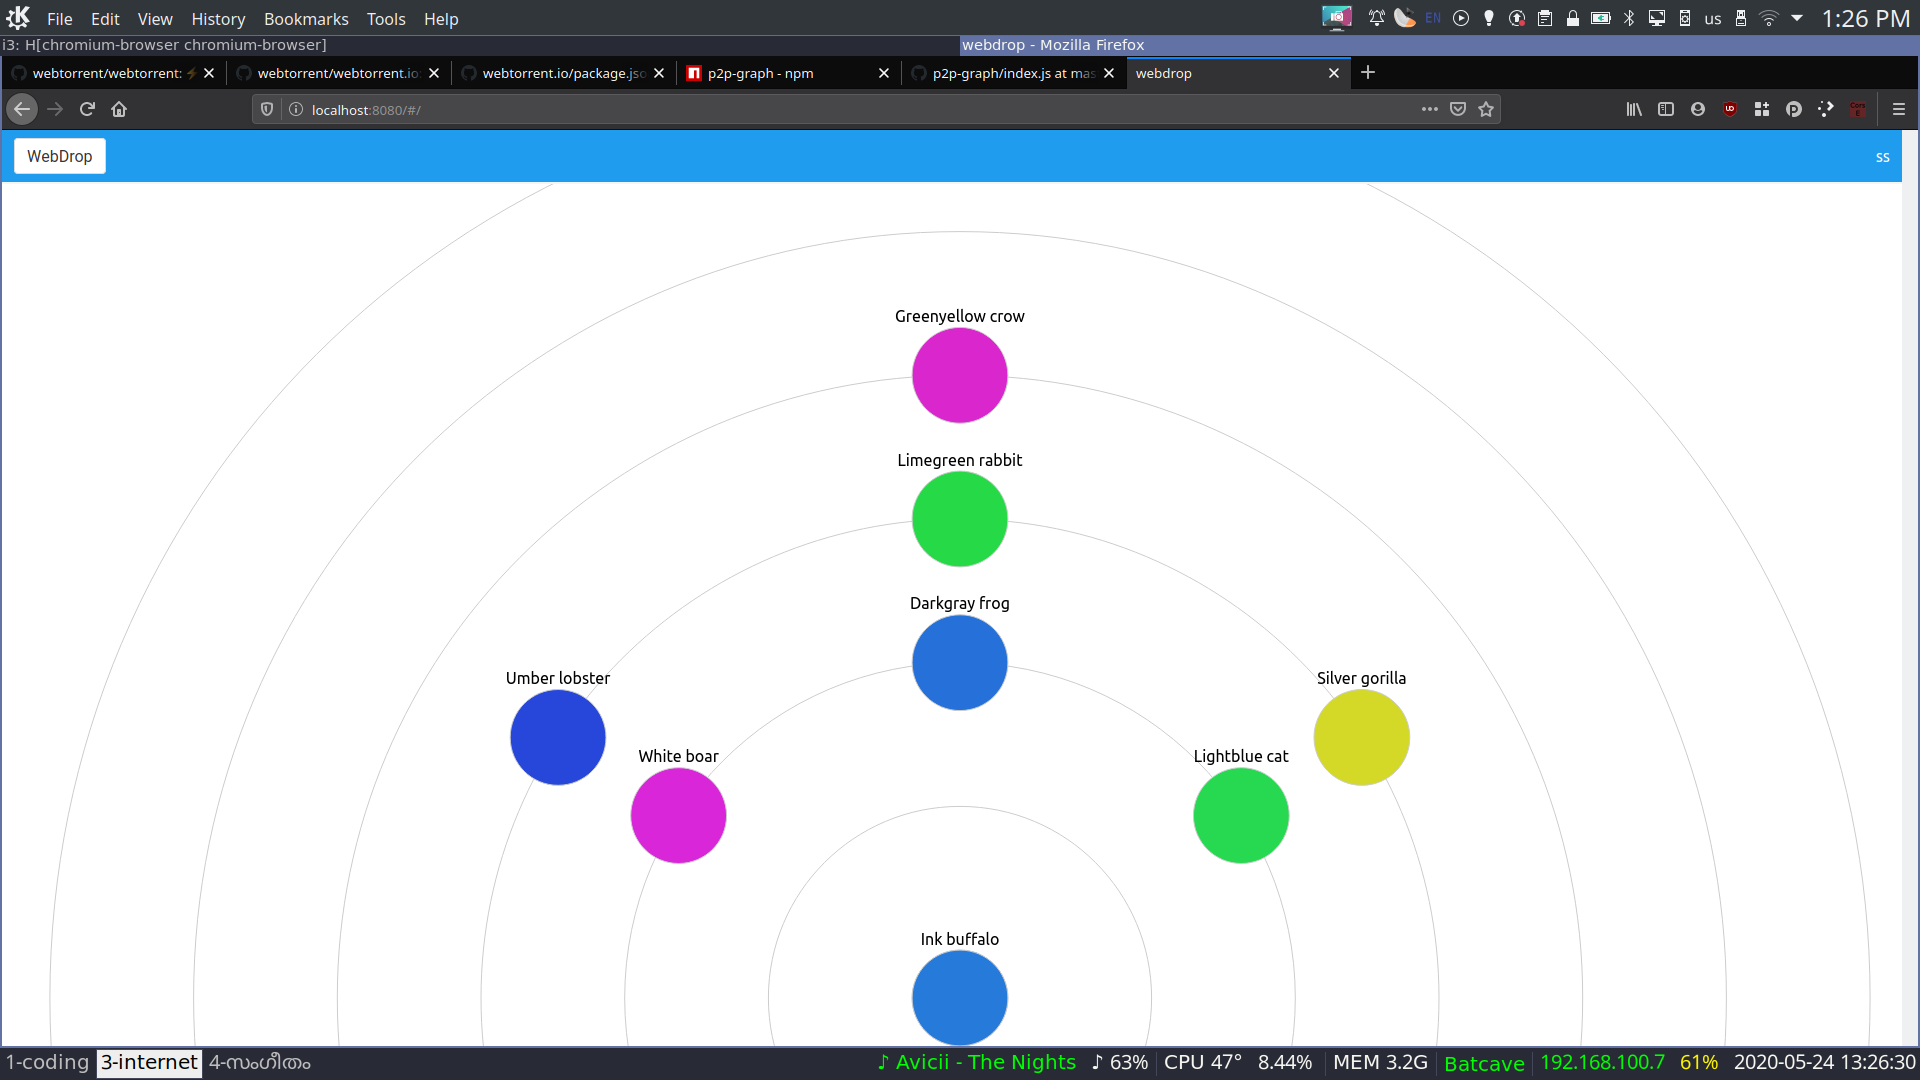Reload the current page
Screen dimensions: 1920x1080
click(87, 109)
